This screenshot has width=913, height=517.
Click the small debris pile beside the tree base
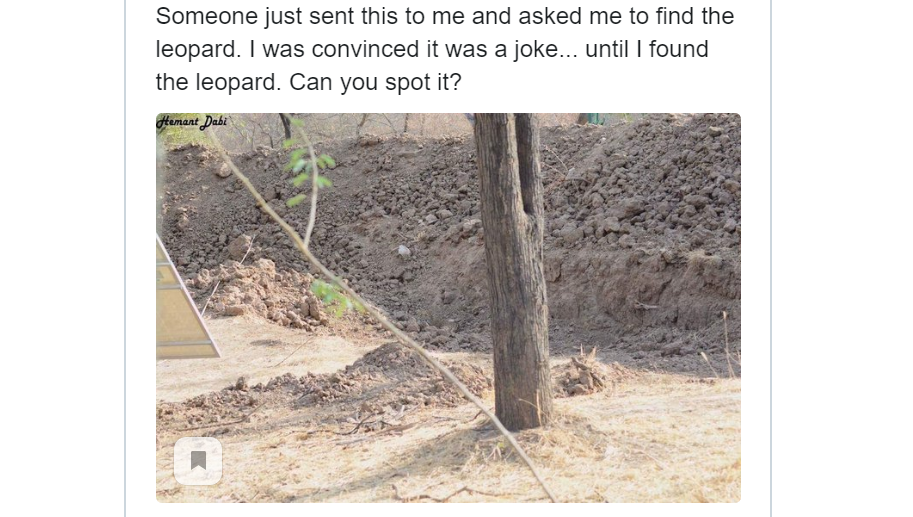(582, 376)
